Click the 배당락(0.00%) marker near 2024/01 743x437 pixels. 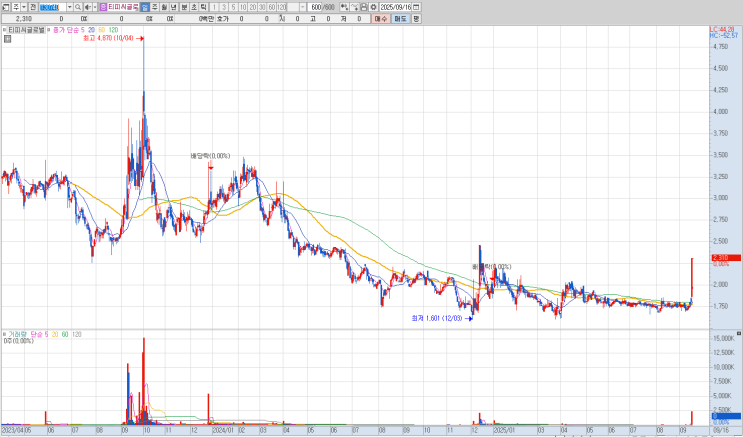210,155
